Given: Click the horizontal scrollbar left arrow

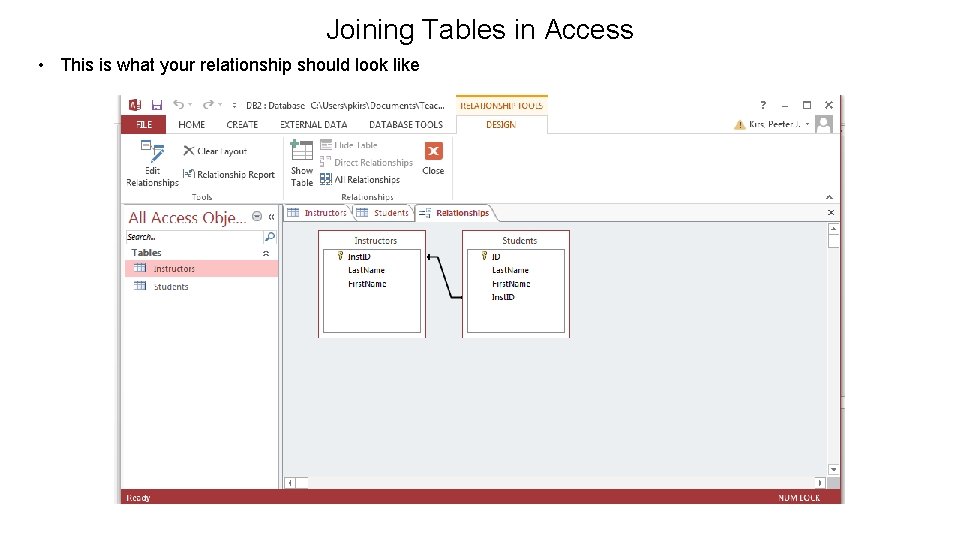Looking at the screenshot, I should 290,483.
